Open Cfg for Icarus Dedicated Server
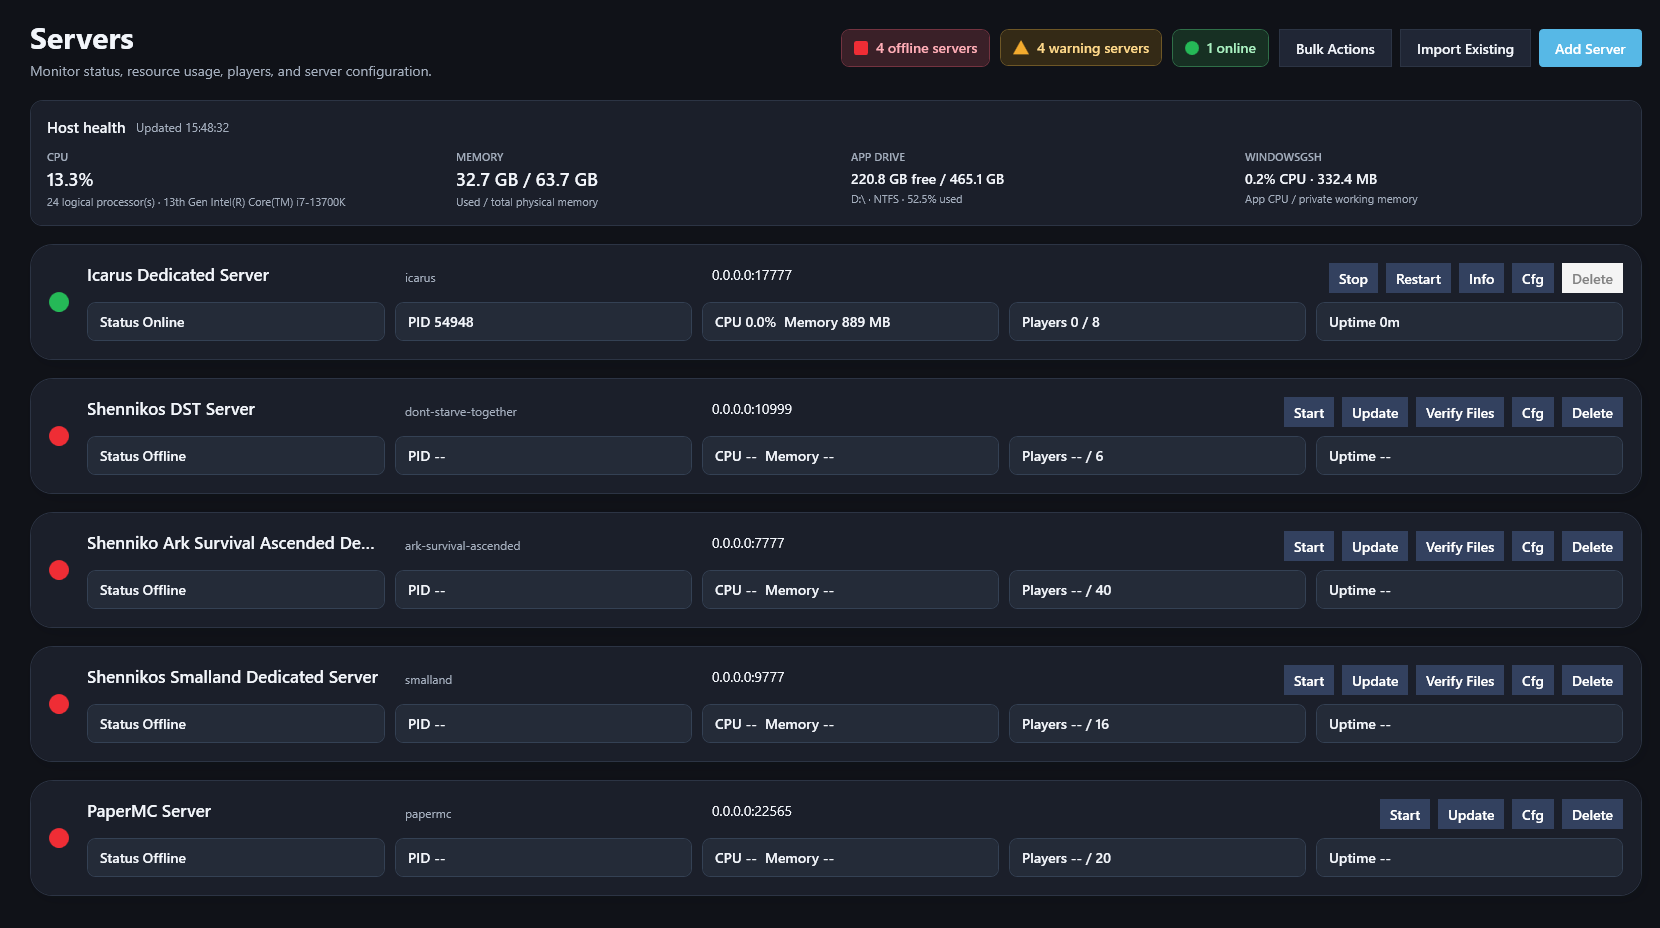This screenshot has height=928, width=1660. coord(1532,279)
